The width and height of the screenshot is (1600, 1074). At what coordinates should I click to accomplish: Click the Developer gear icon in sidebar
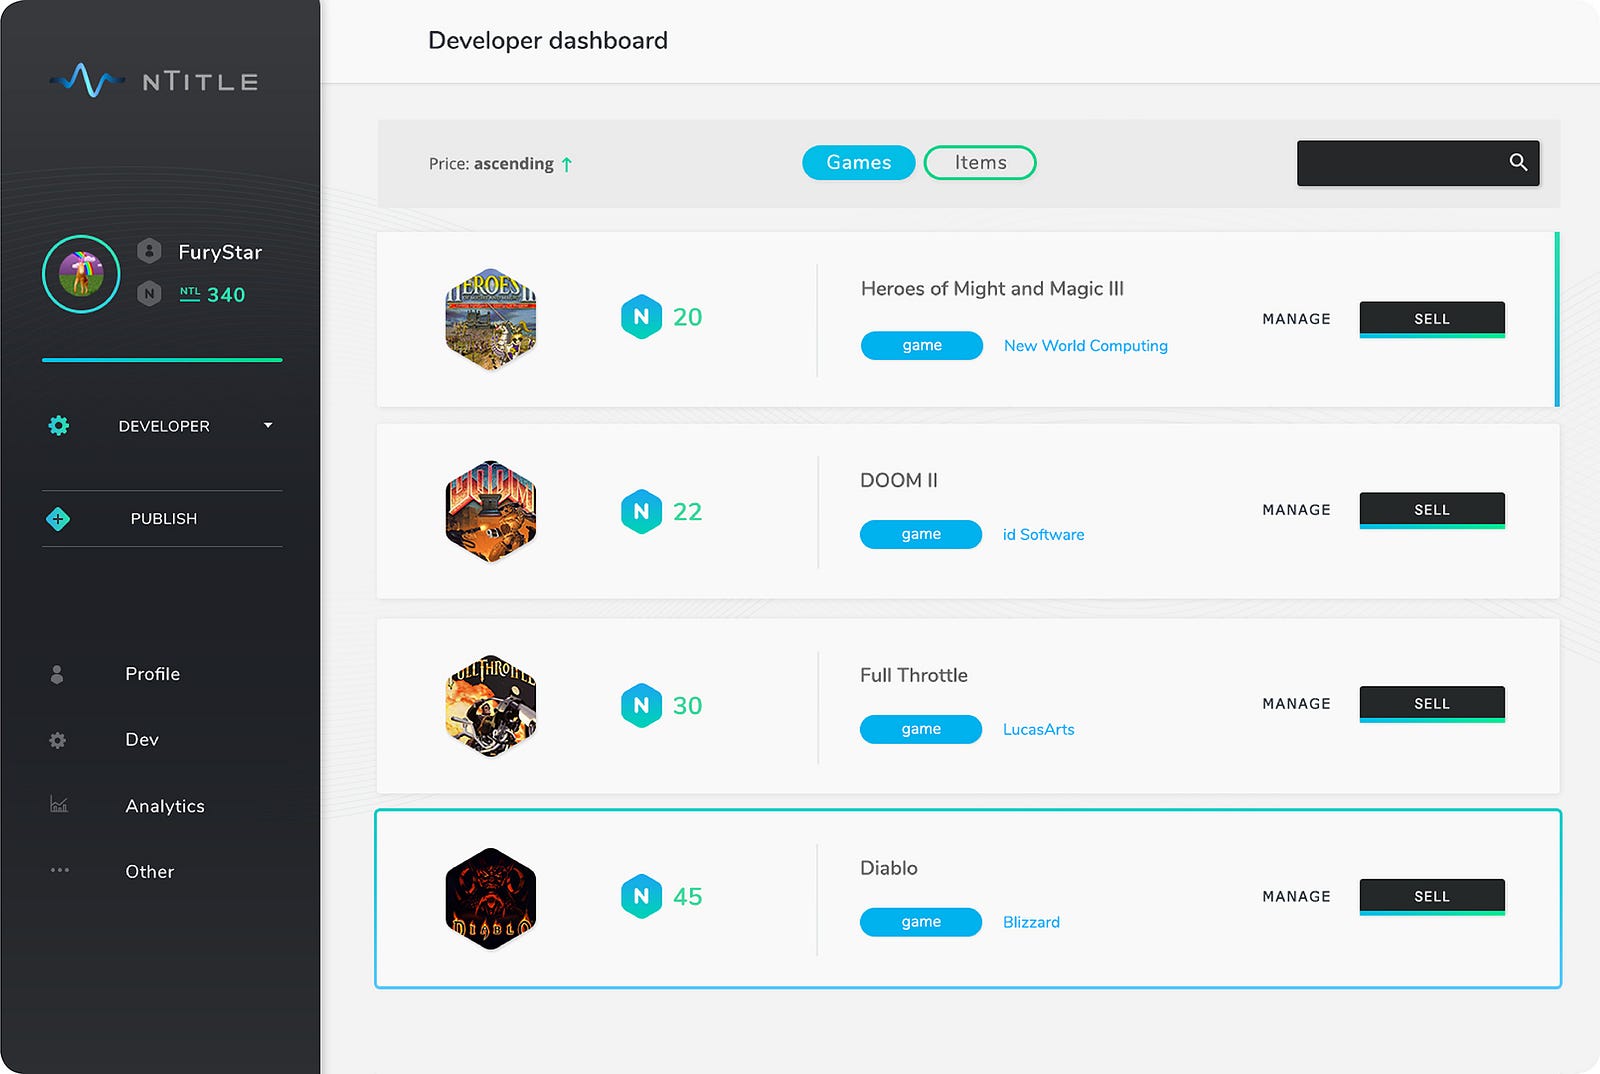59,426
